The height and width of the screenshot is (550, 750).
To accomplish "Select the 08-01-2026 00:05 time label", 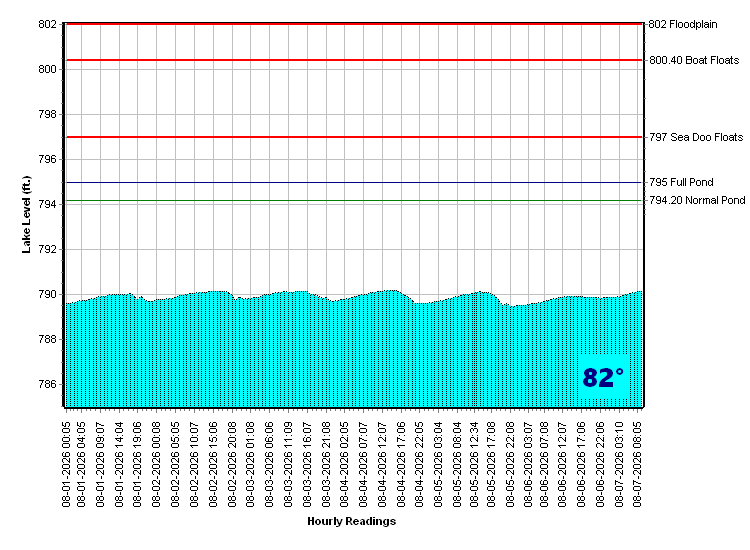I will point(66,464).
